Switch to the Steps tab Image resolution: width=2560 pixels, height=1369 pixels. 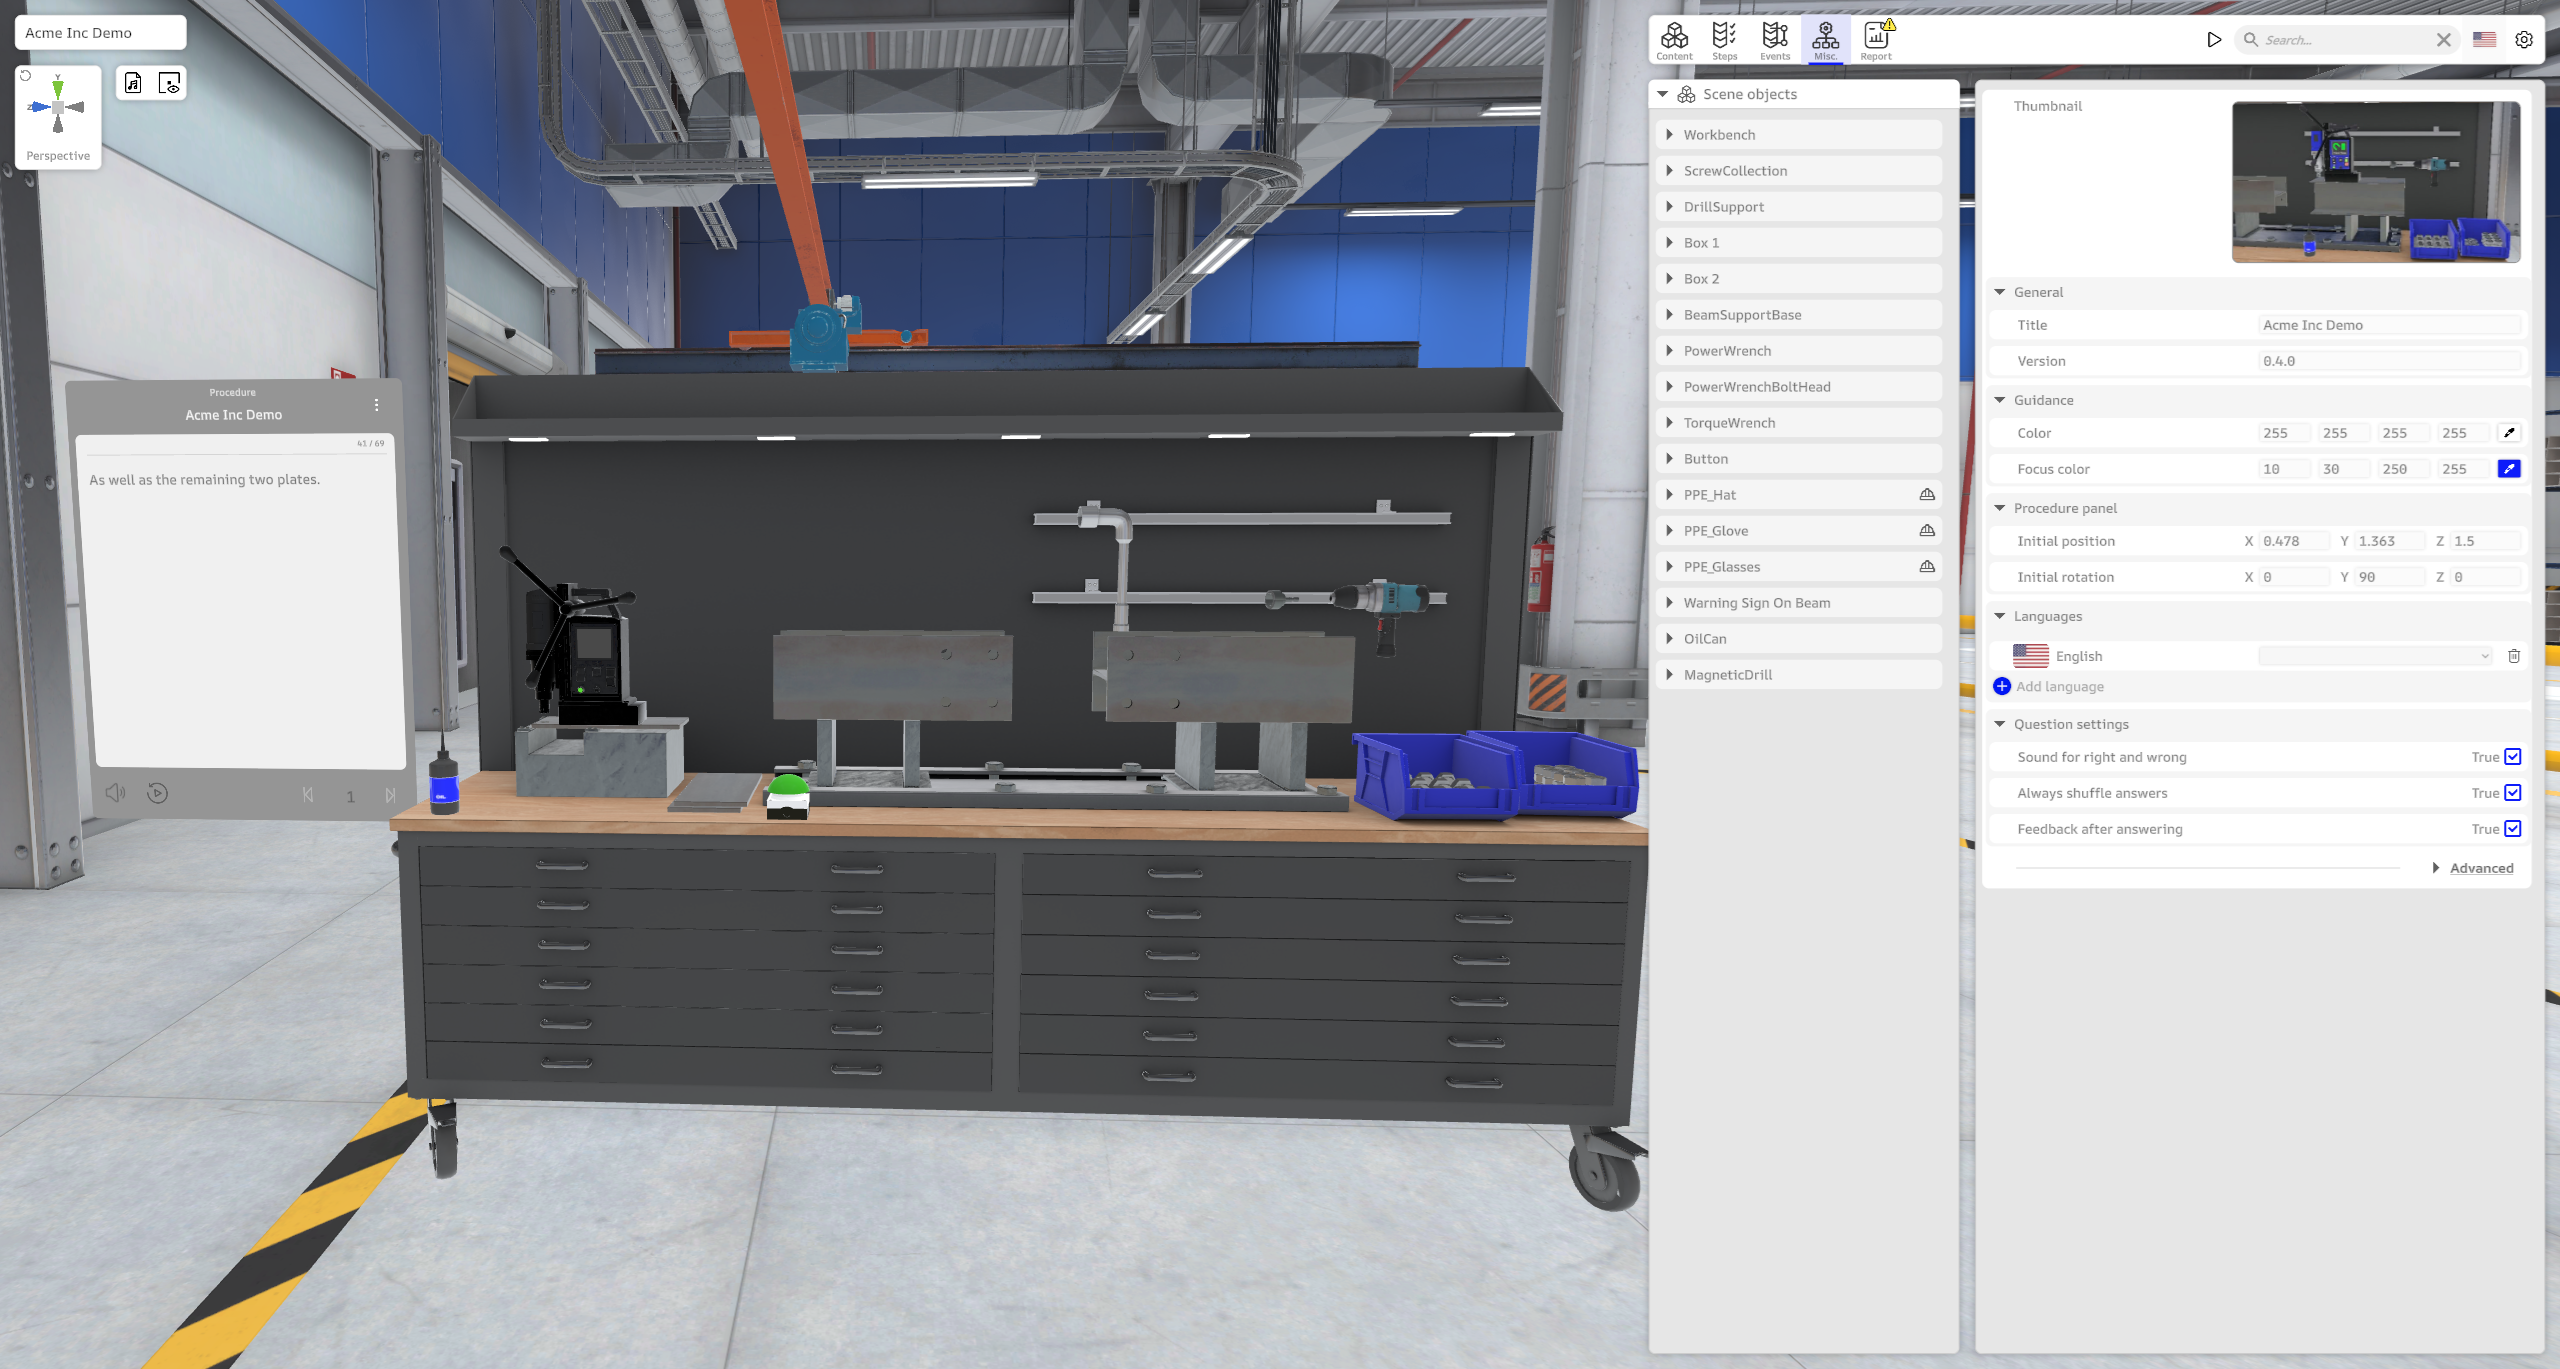tap(1724, 40)
